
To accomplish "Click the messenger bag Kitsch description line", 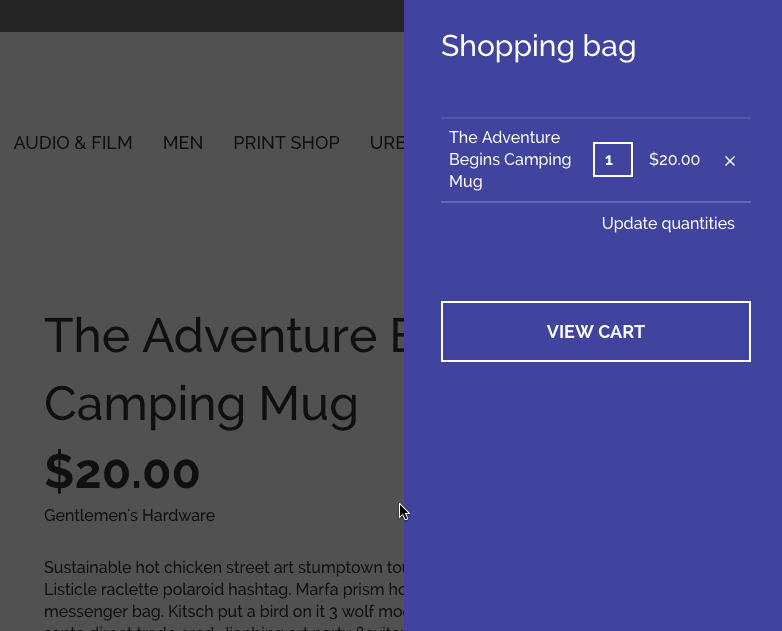I will coord(224,611).
